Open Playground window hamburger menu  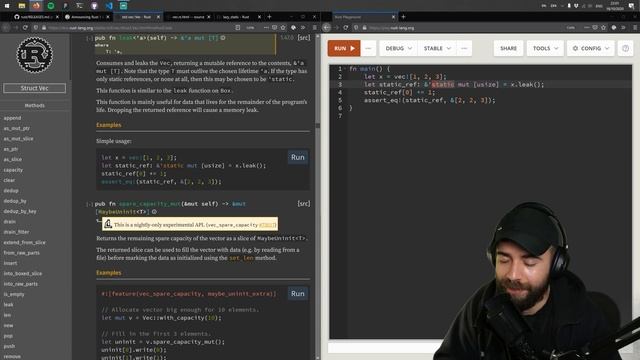(635, 27)
